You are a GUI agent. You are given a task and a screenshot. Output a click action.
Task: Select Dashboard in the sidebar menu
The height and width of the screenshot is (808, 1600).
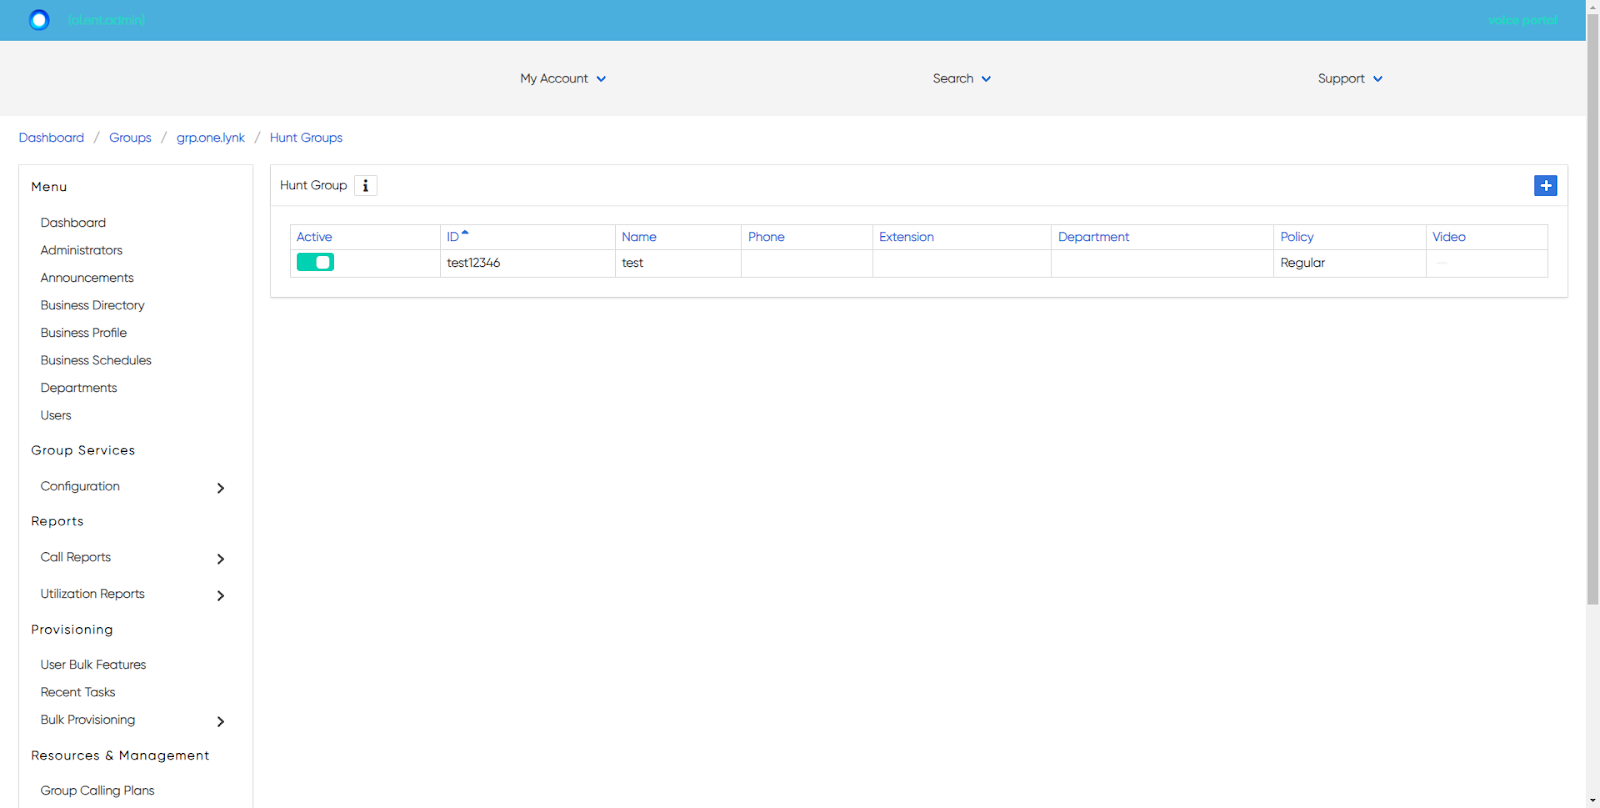73,223
